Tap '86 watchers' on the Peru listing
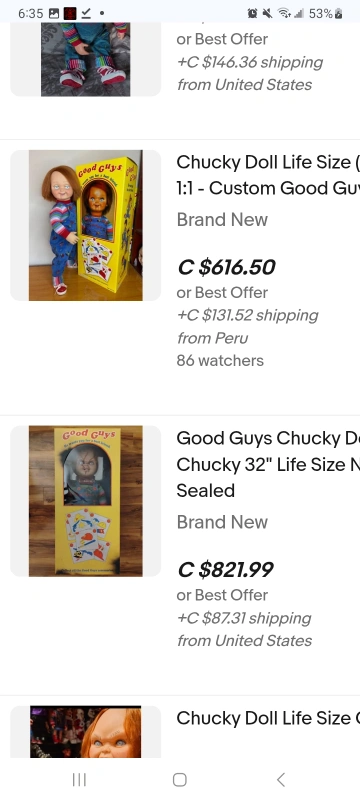360x800 pixels. pos(220,360)
